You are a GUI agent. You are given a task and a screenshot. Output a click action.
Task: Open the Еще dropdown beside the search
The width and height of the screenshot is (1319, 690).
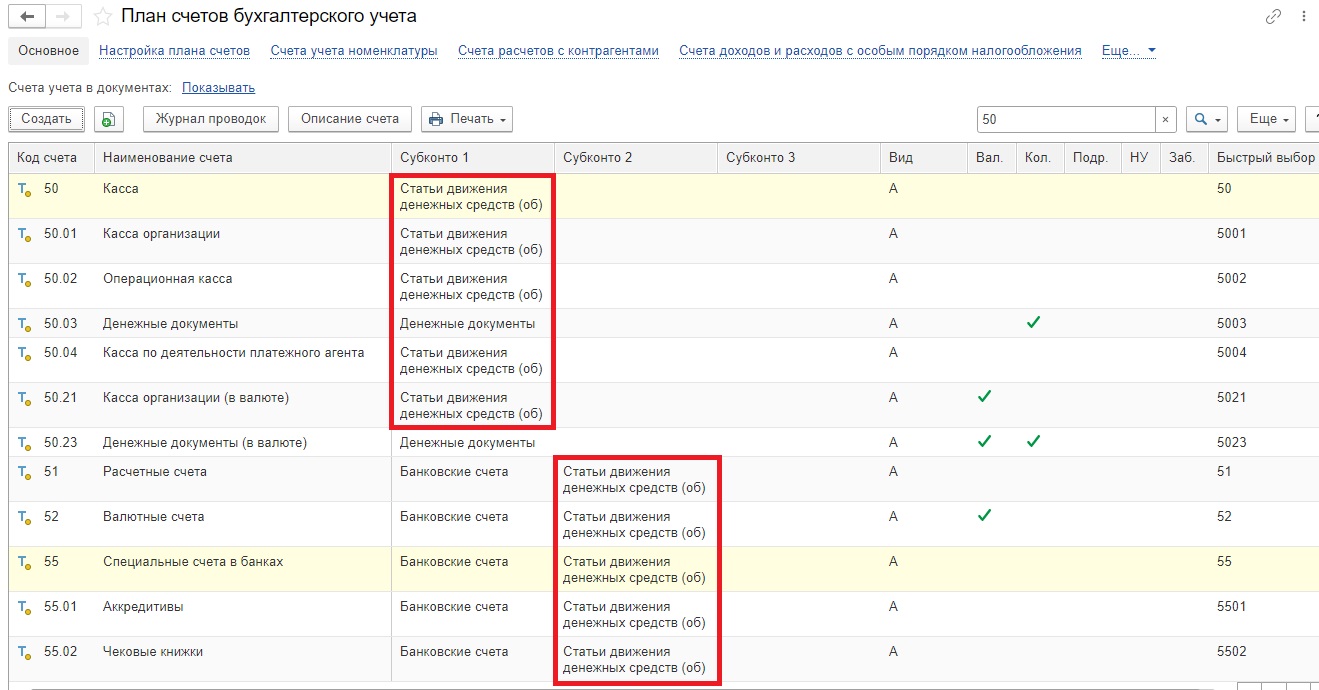(x=1267, y=119)
